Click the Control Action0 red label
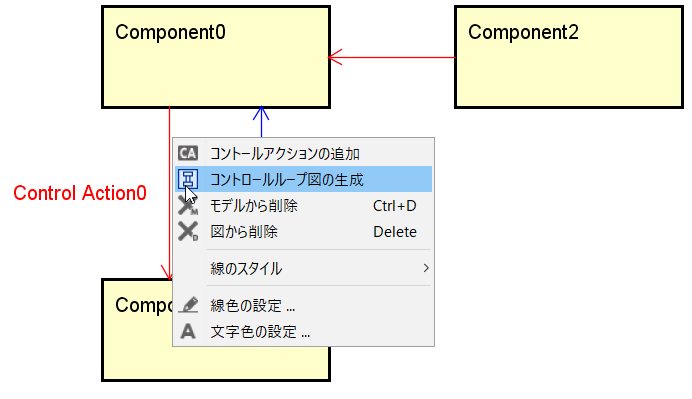 tap(80, 193)
